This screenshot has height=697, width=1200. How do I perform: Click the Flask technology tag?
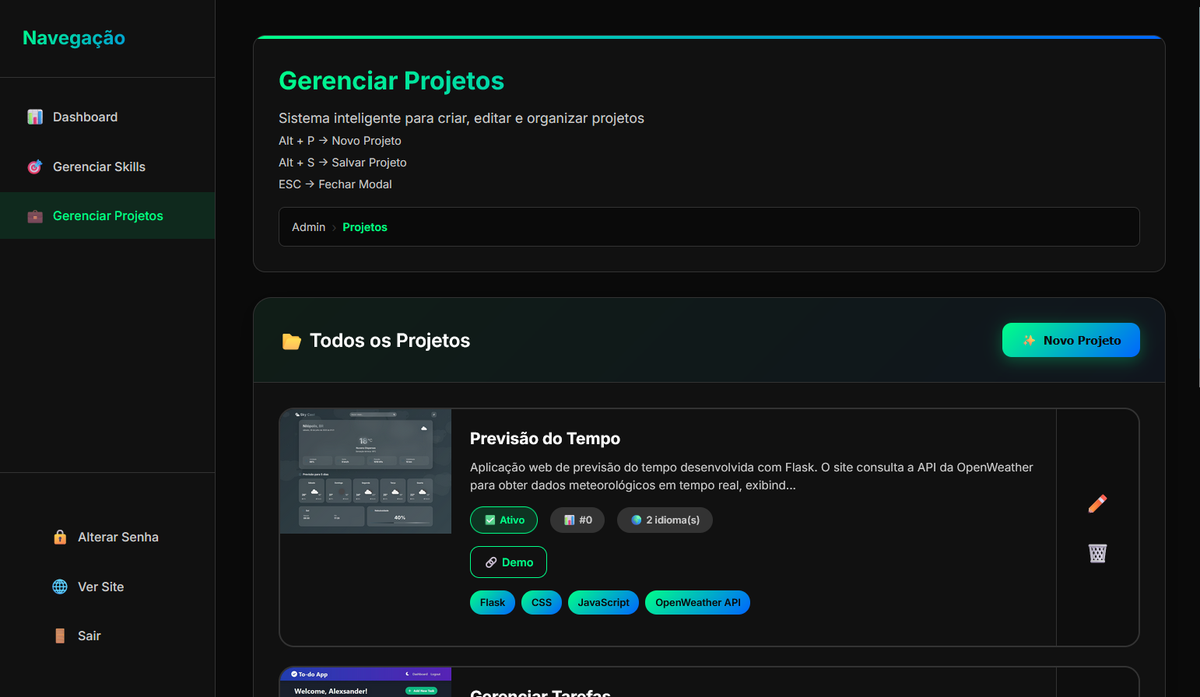[x=493, y=603]
